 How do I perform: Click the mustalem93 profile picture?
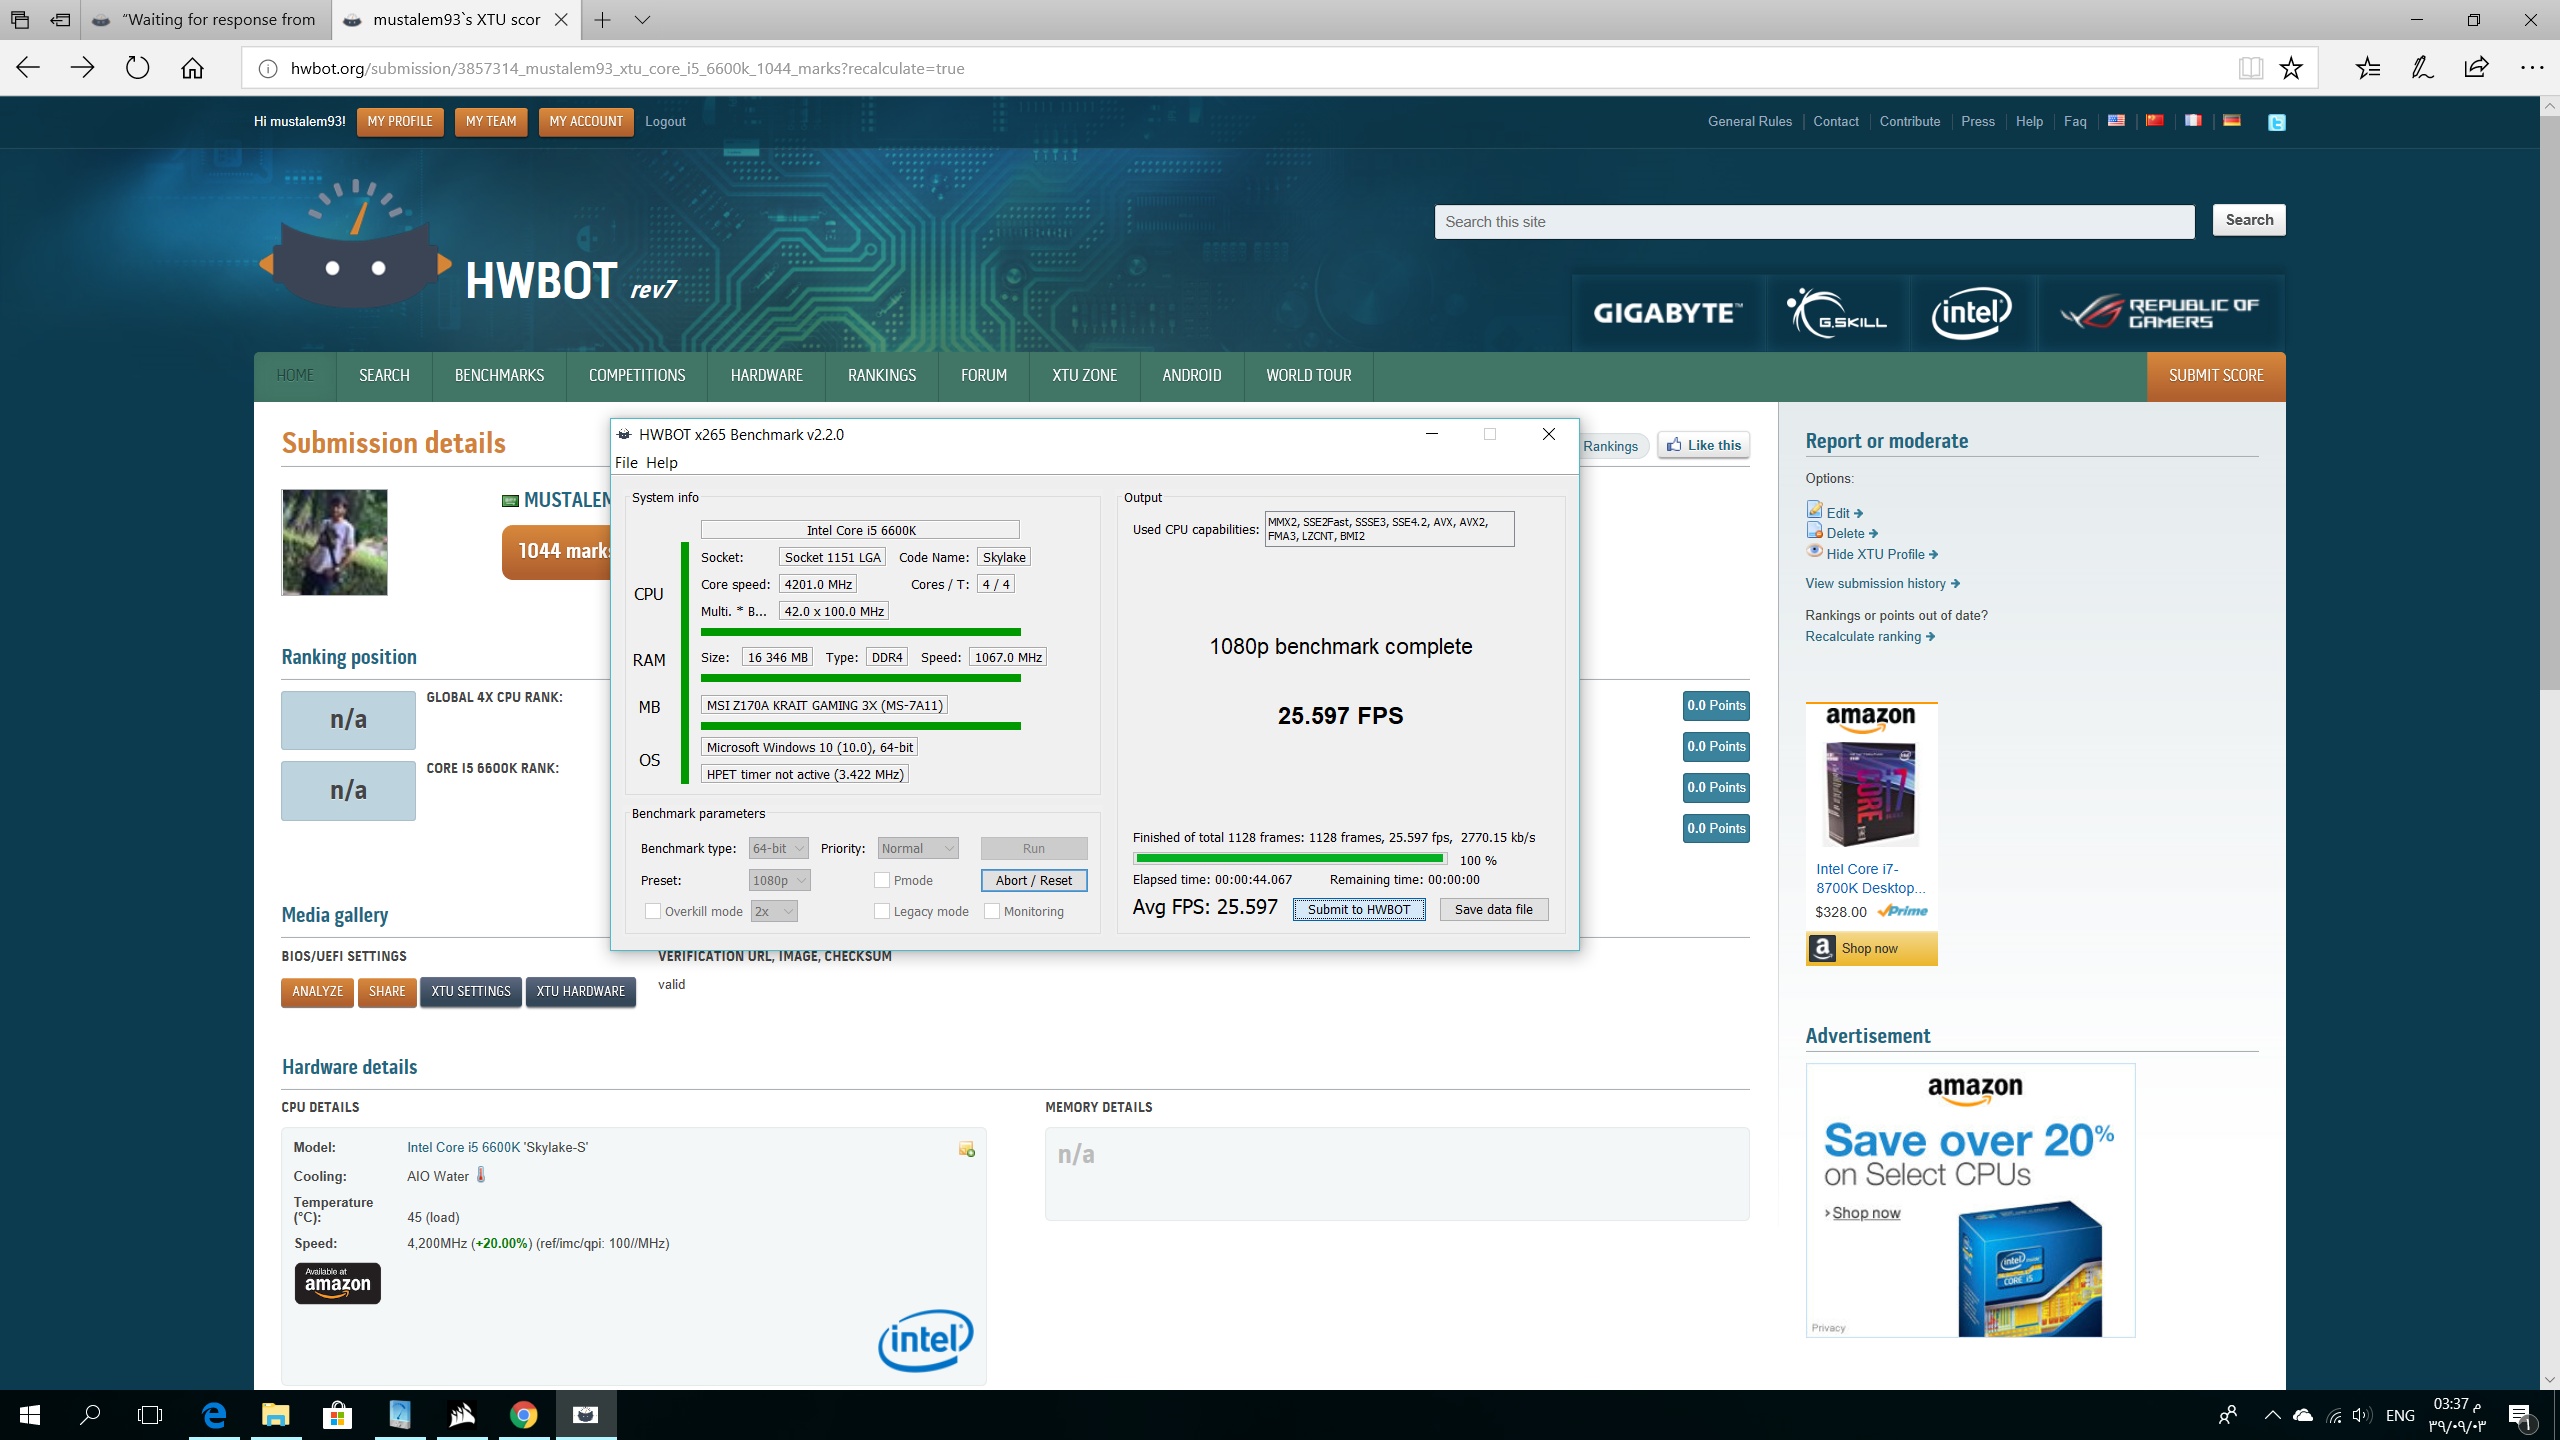coord(334,542)
